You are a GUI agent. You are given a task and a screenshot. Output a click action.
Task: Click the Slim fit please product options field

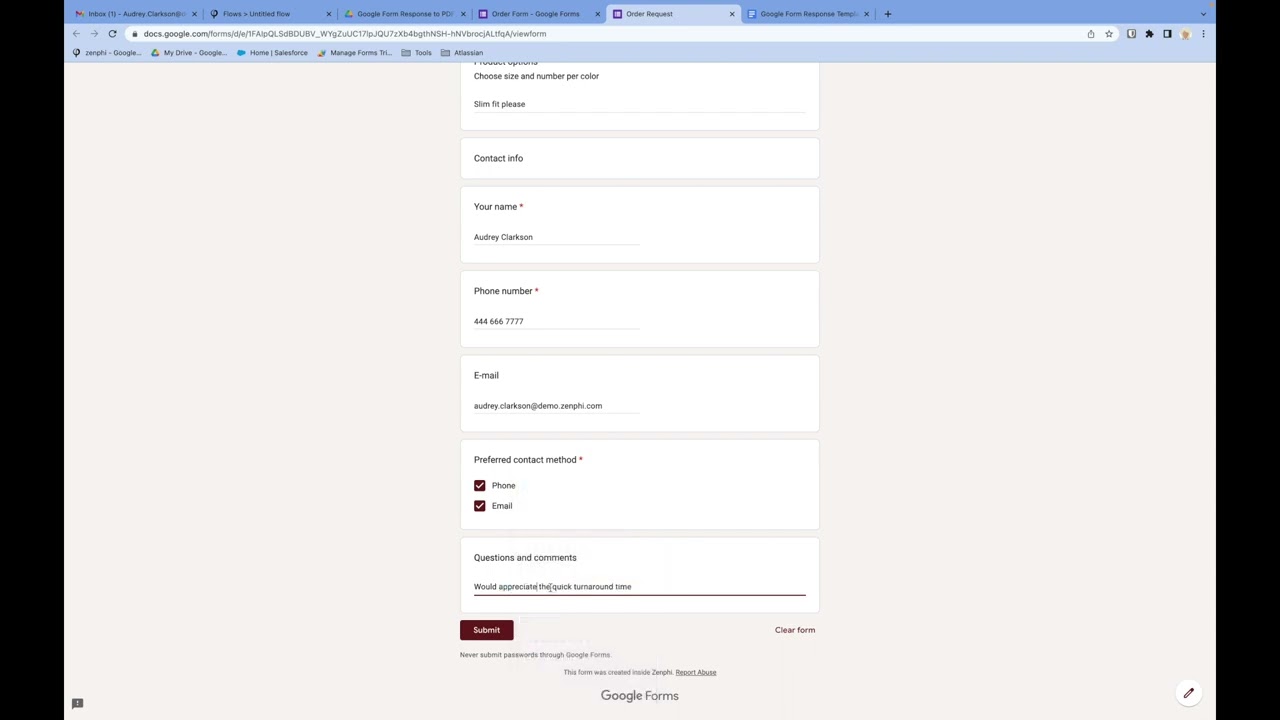click(x=639, y=104)
